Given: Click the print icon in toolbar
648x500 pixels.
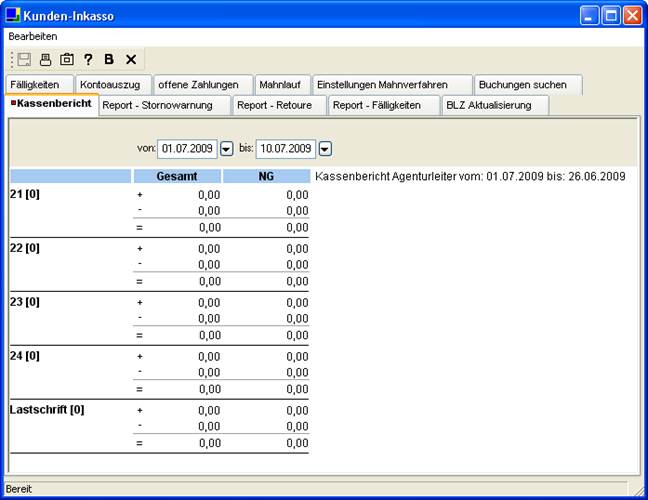Looking at the screenshot, I should click(x=45, y=59).
